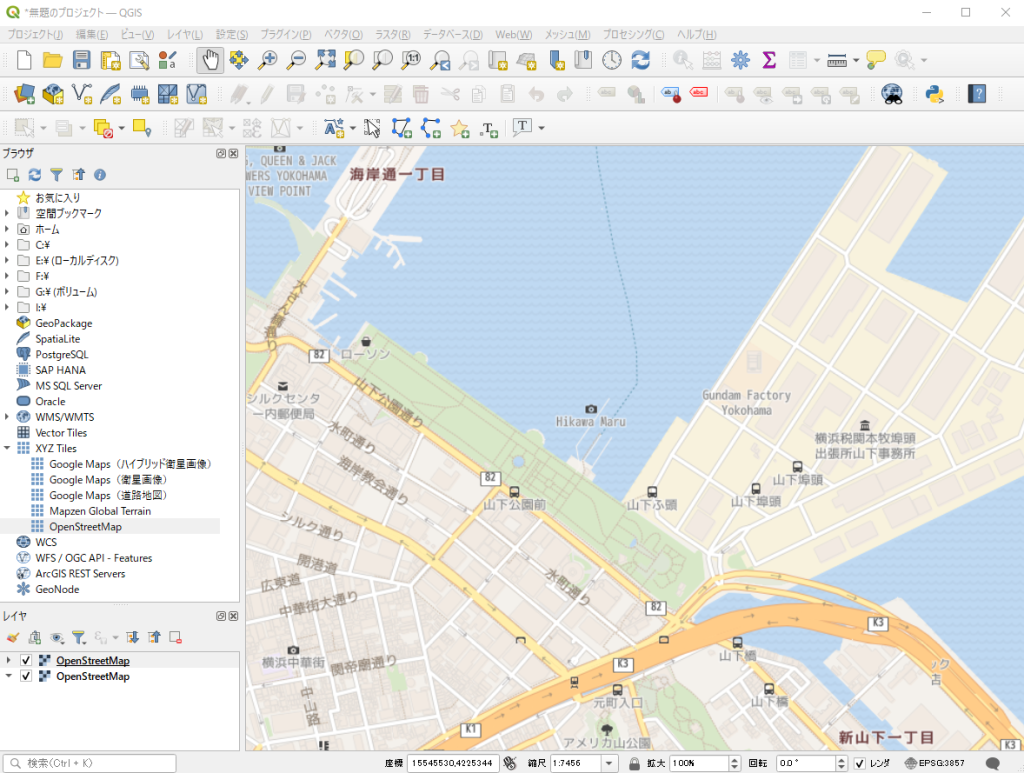Open the Layer Styling panel brush icon

click(12, 637)
